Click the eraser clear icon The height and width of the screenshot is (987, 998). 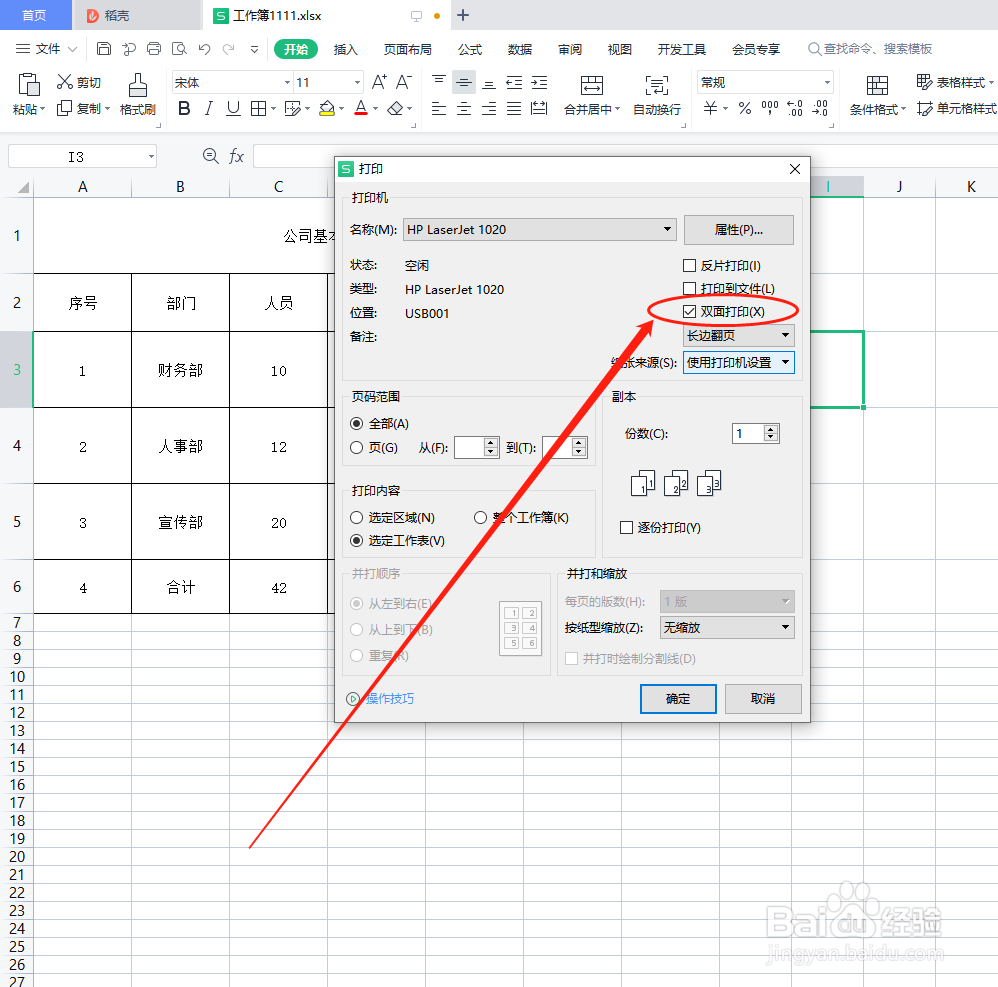395,109
